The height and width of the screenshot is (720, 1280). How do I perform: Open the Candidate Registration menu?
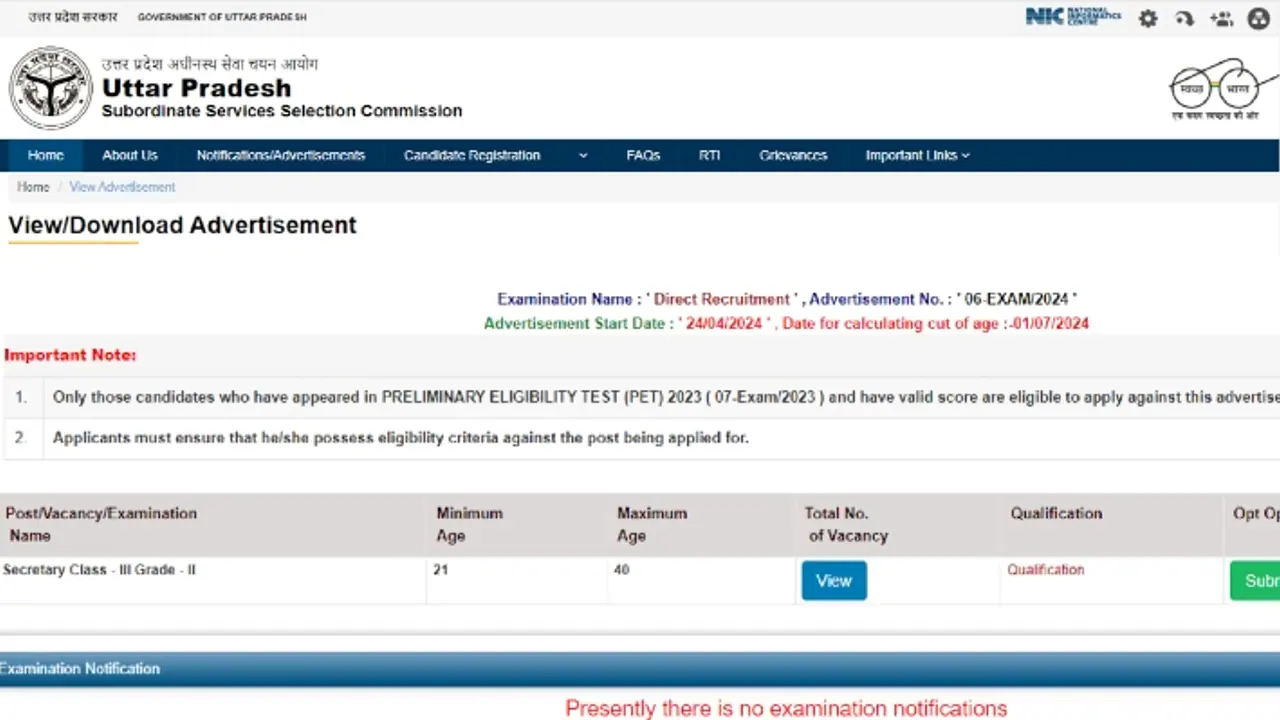472,156
